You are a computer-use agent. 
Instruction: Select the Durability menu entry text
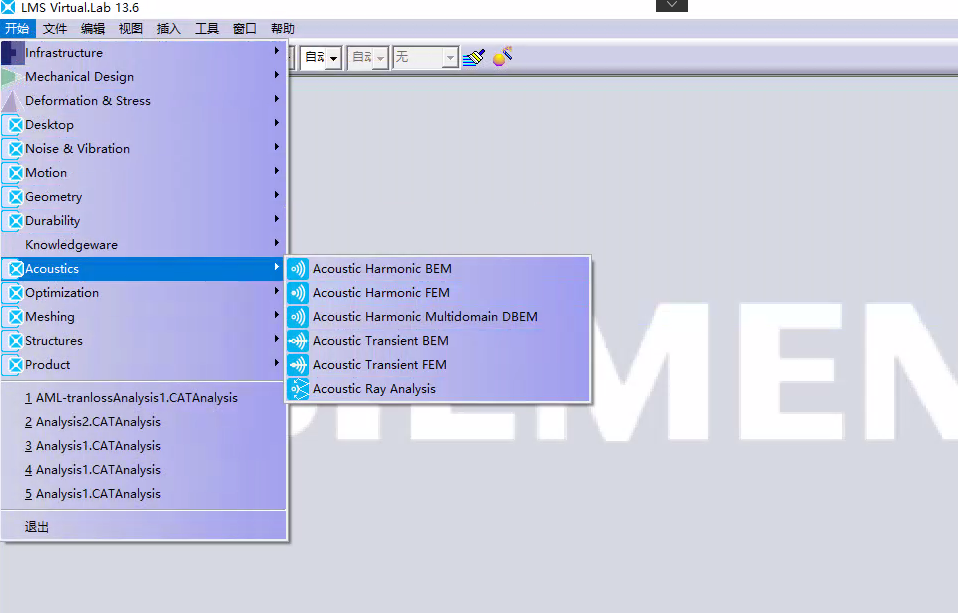tap(53, 221)
